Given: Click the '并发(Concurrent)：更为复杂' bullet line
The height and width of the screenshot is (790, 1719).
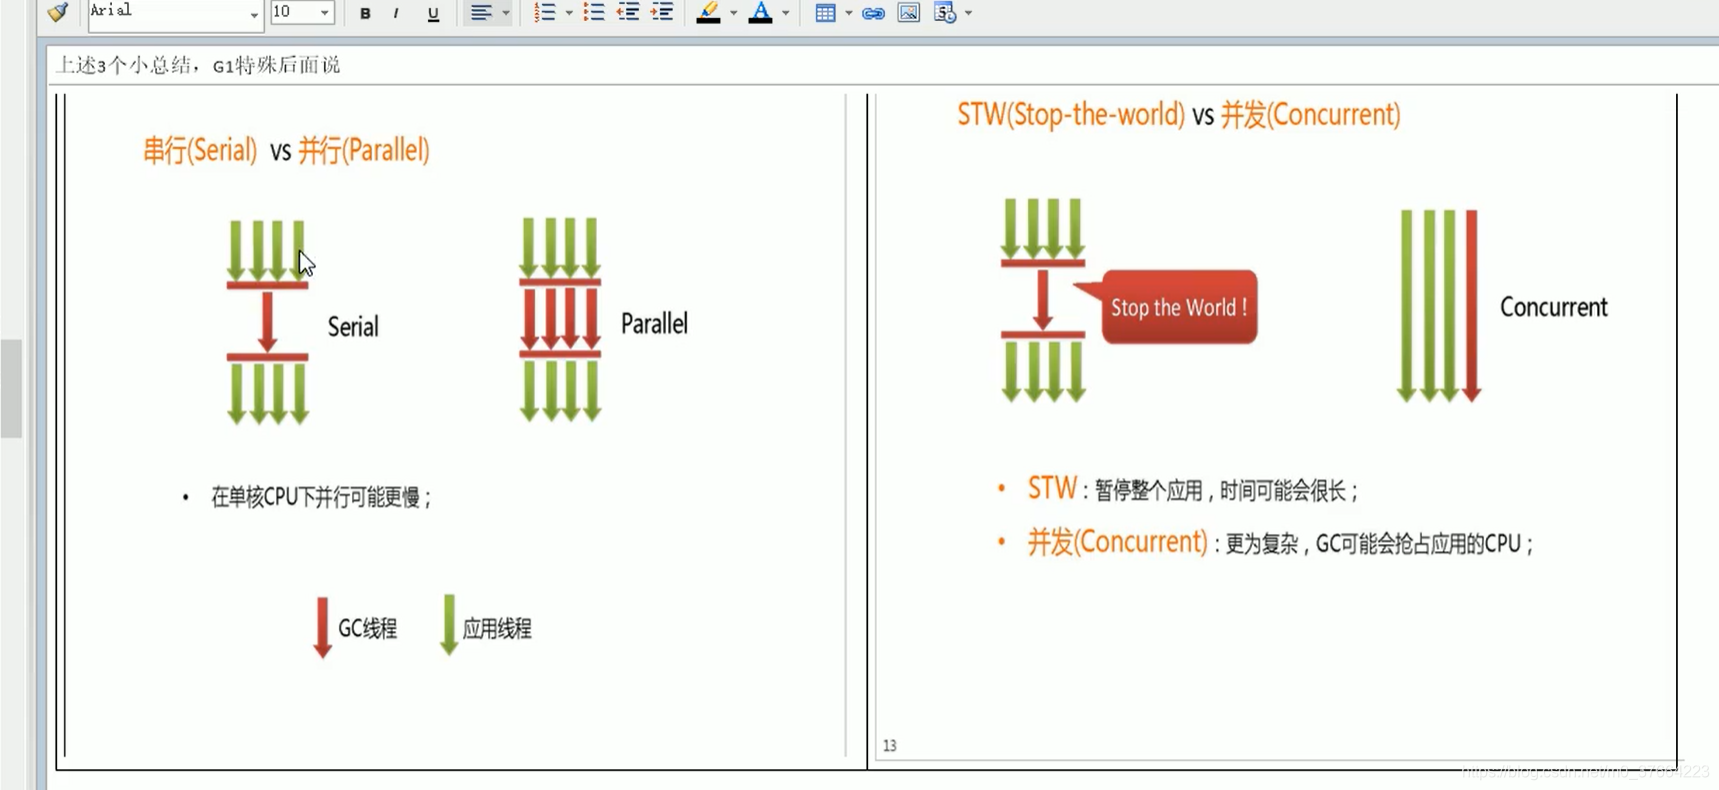Looking at the screenshot, I should tap(1280, 542).
